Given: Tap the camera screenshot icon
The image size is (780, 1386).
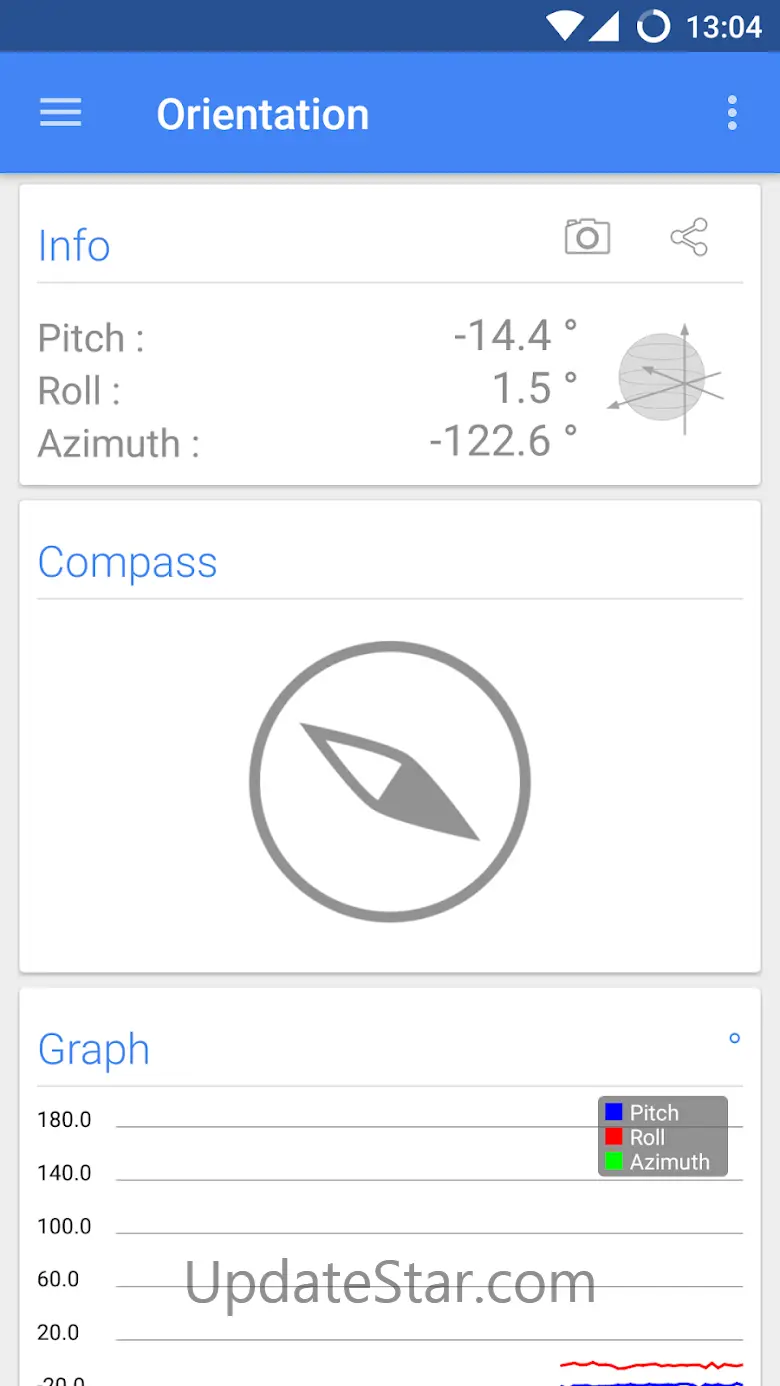Looking at the screenshot, I should (x=587, y=237).
